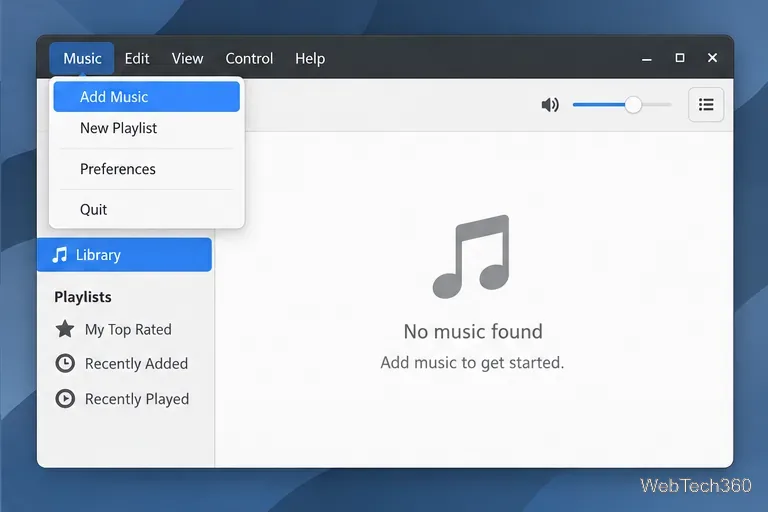The image size is (768, 512).
Task: Select Library in the sidebar
Action: click(x=124, y=255)
